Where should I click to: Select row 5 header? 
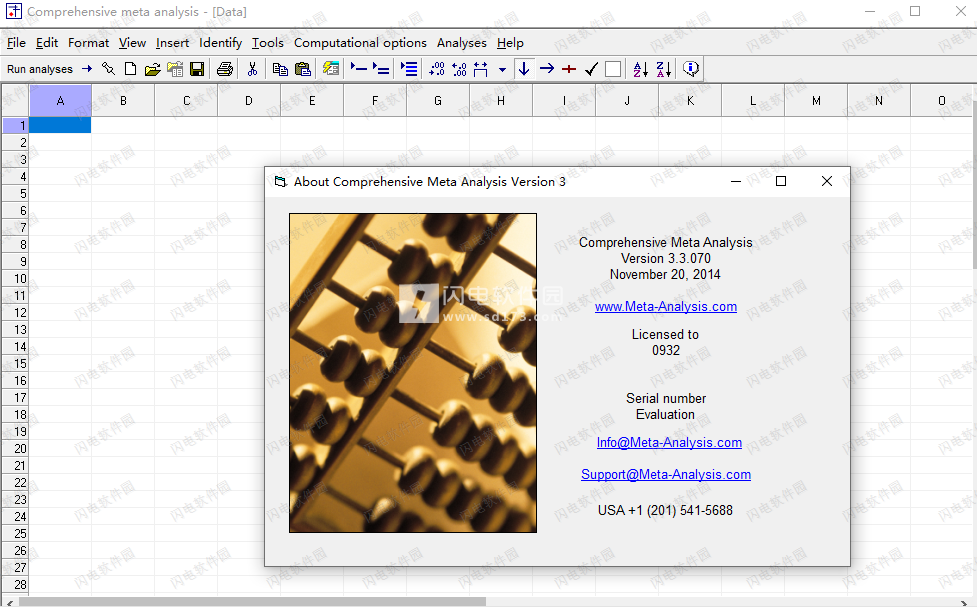tap(16, 193)
